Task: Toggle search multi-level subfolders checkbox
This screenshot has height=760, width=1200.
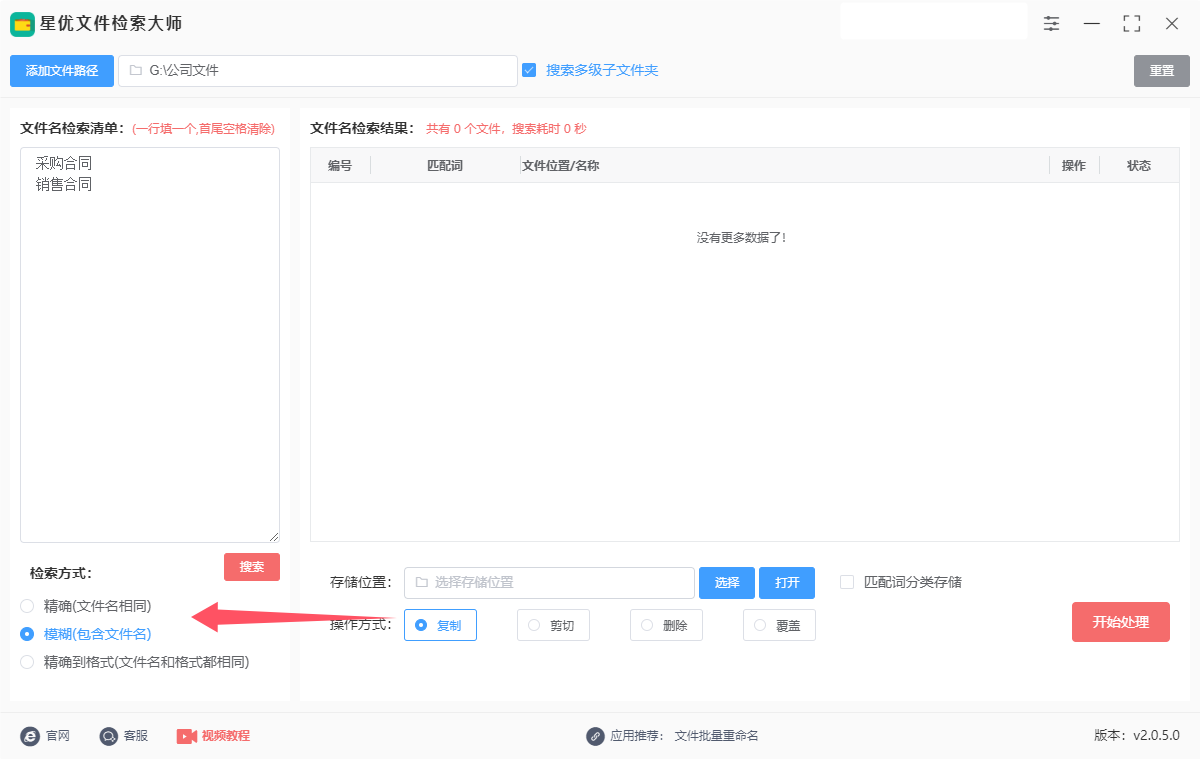Action: coord(529,70)
